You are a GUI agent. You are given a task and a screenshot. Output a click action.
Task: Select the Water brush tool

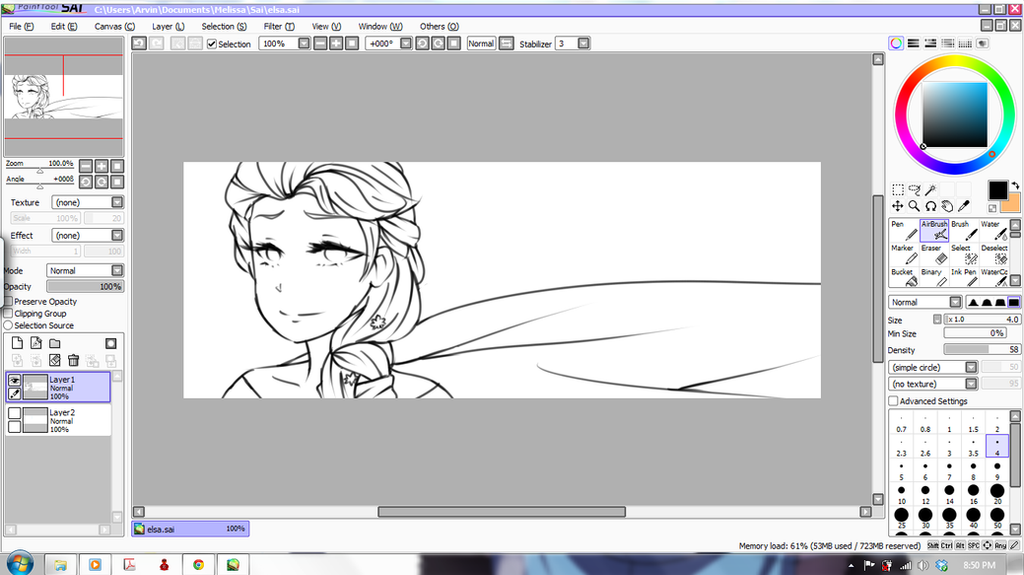(993, 231)
